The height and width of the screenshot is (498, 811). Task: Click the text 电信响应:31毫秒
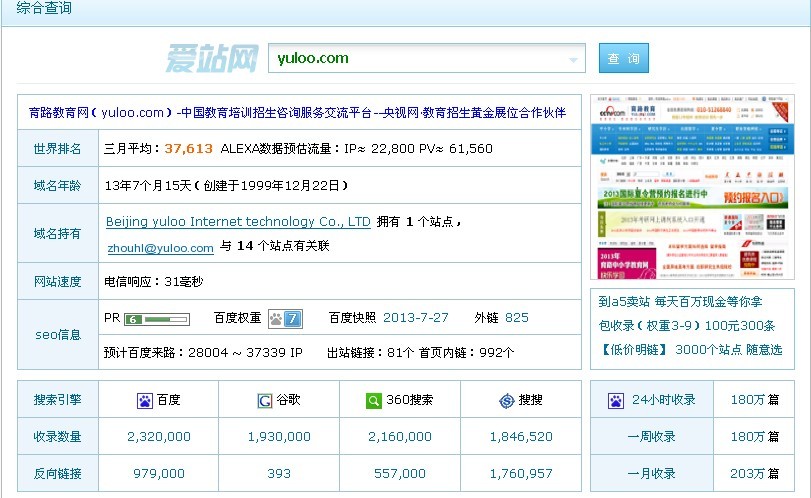pyautogui.click(x=154, y=281)
